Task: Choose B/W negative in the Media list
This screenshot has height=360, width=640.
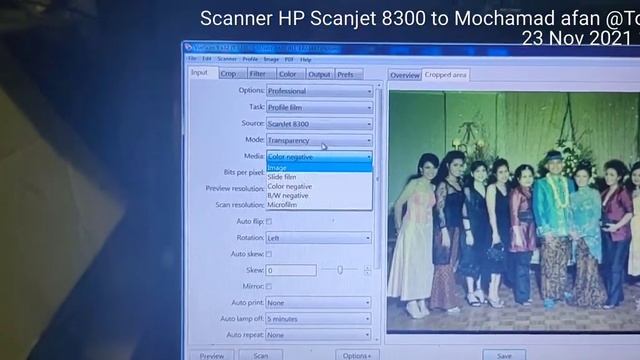Action: (319, 196)
